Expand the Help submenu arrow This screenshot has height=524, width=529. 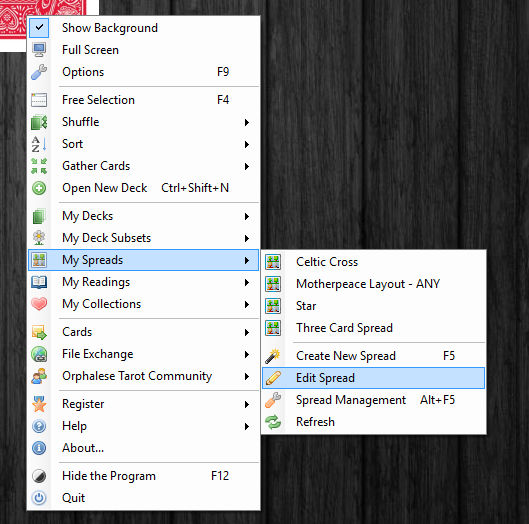coord(247,426)
